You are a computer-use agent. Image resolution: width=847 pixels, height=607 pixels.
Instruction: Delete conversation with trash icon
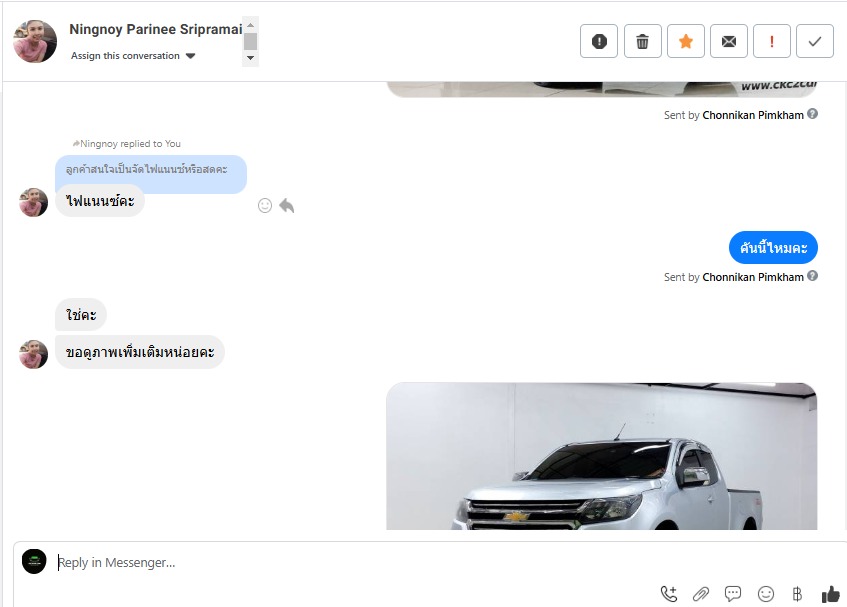pyautogui.click(x=642, y=41)
